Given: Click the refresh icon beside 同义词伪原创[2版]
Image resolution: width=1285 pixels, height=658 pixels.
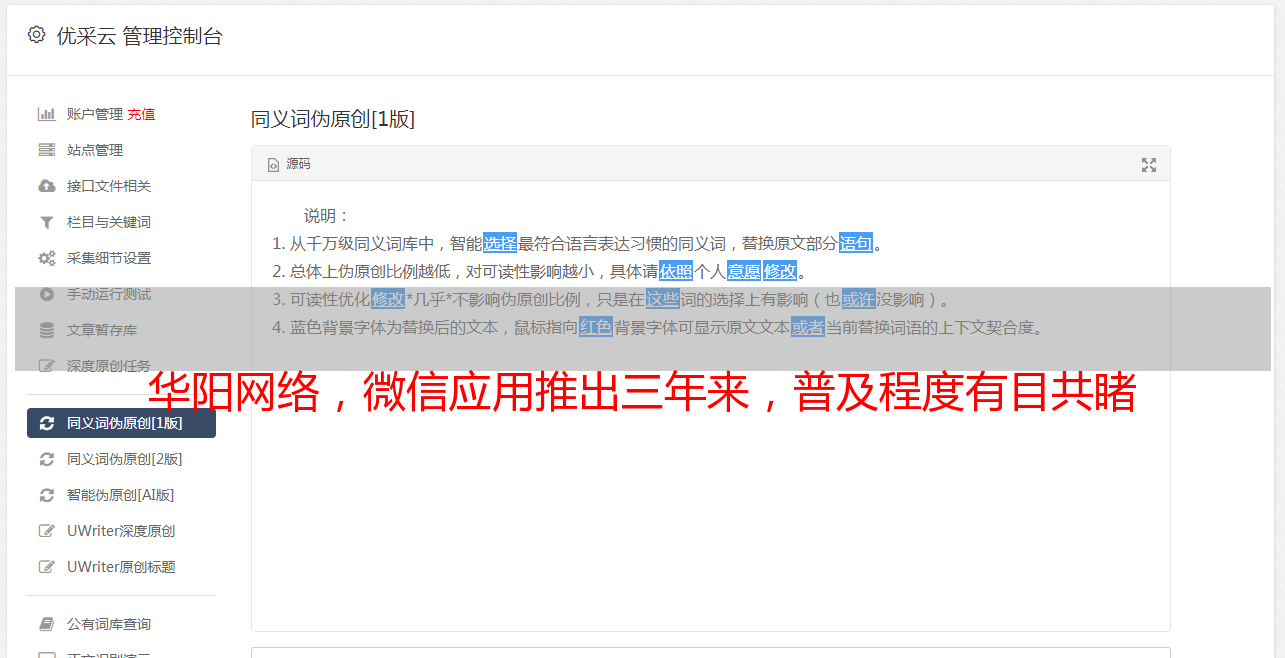Looking at the screenshot, I should coord(46,459).
